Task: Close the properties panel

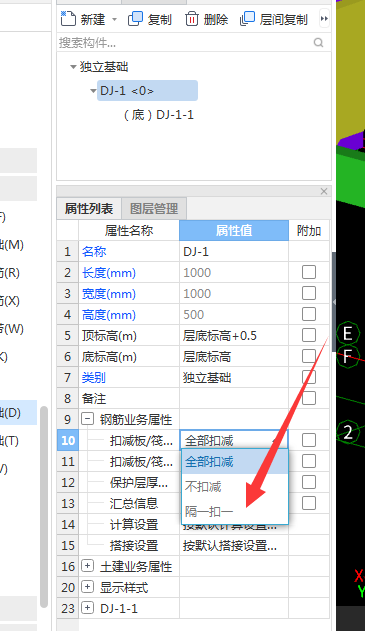Action: click(324, 191)
